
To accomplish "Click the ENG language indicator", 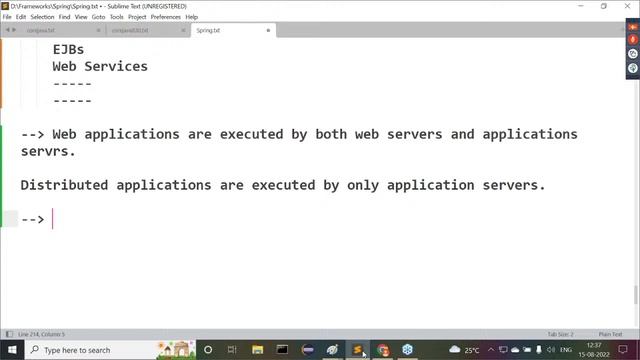I will tap(566, 350).
